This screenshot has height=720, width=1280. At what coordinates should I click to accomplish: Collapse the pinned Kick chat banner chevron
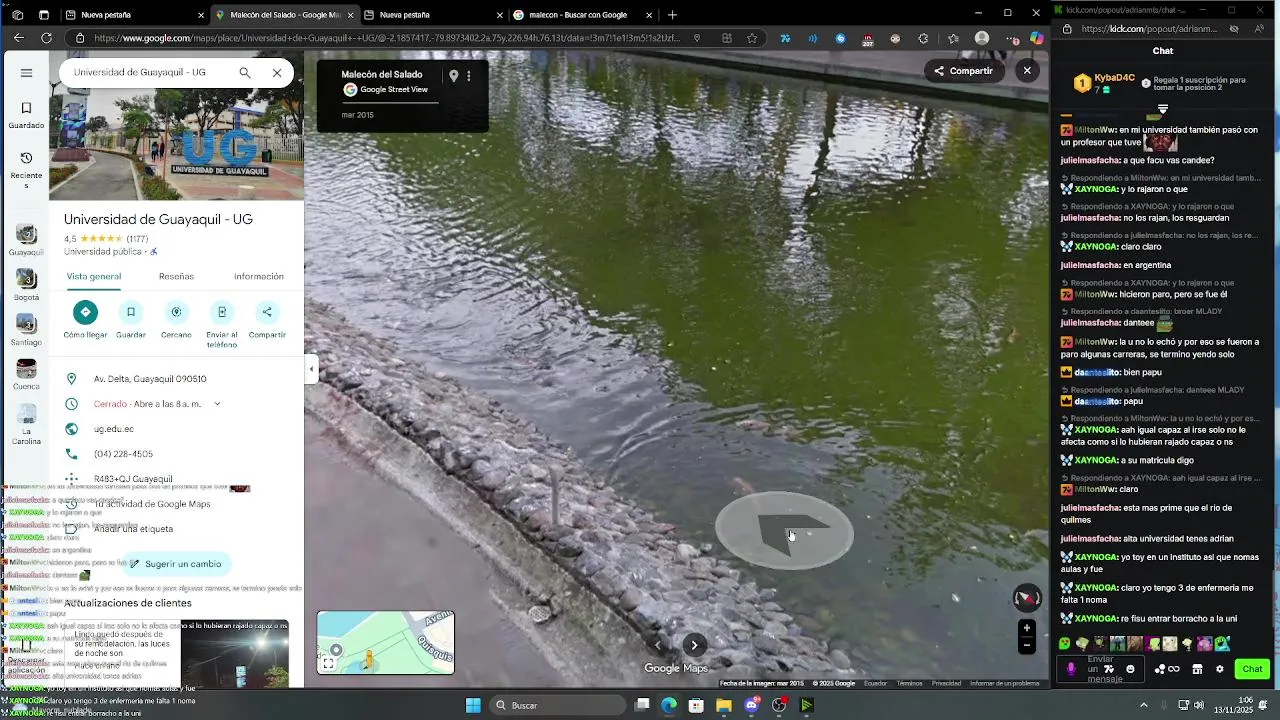(x=1163, y=109)
